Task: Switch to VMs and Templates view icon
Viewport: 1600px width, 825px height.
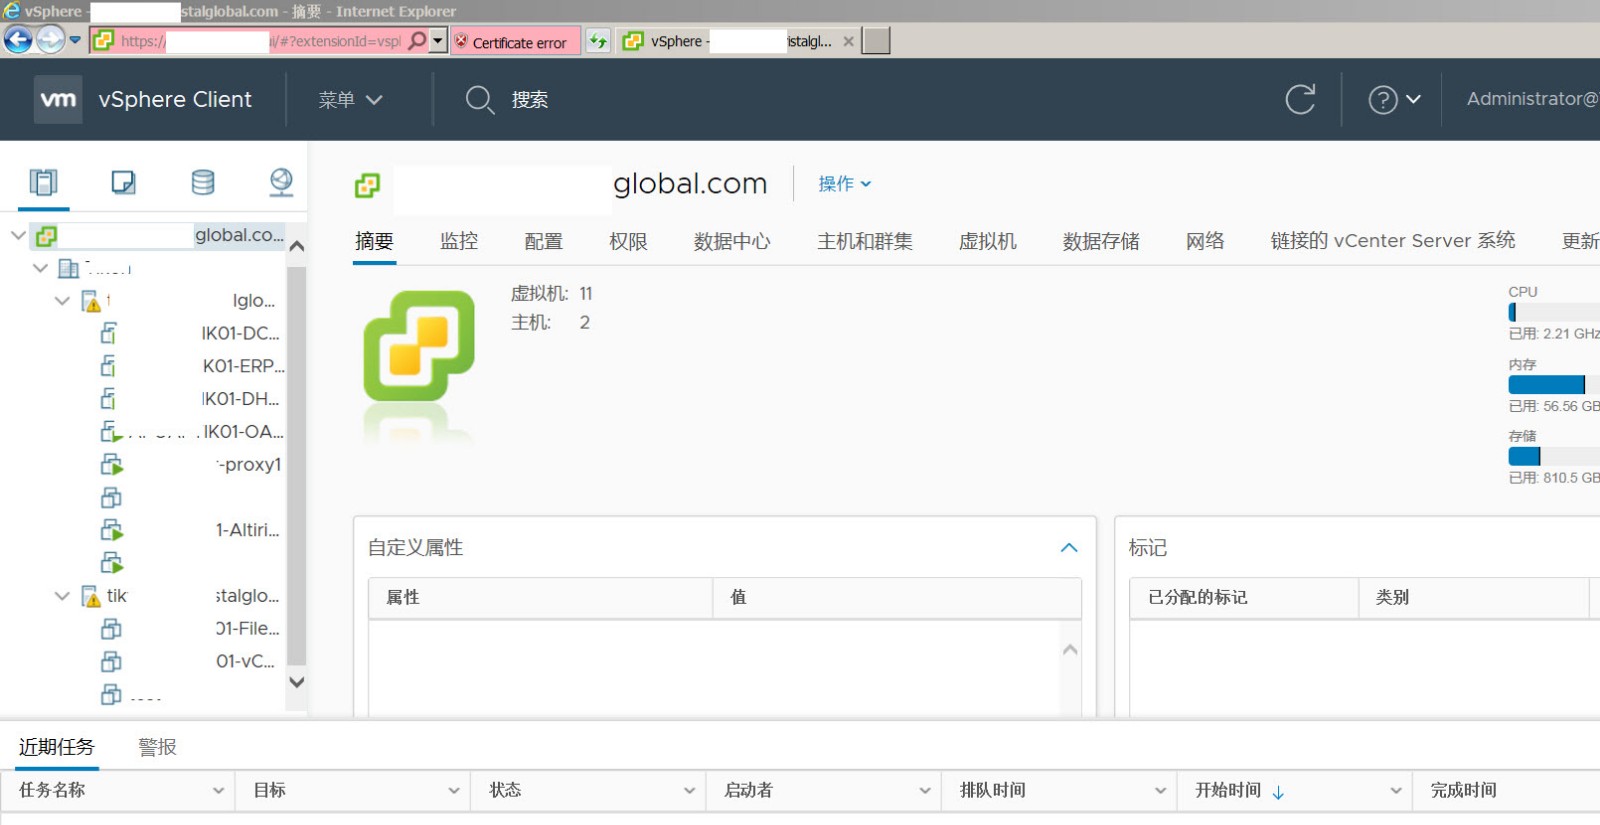Action: tap(123, 182)
